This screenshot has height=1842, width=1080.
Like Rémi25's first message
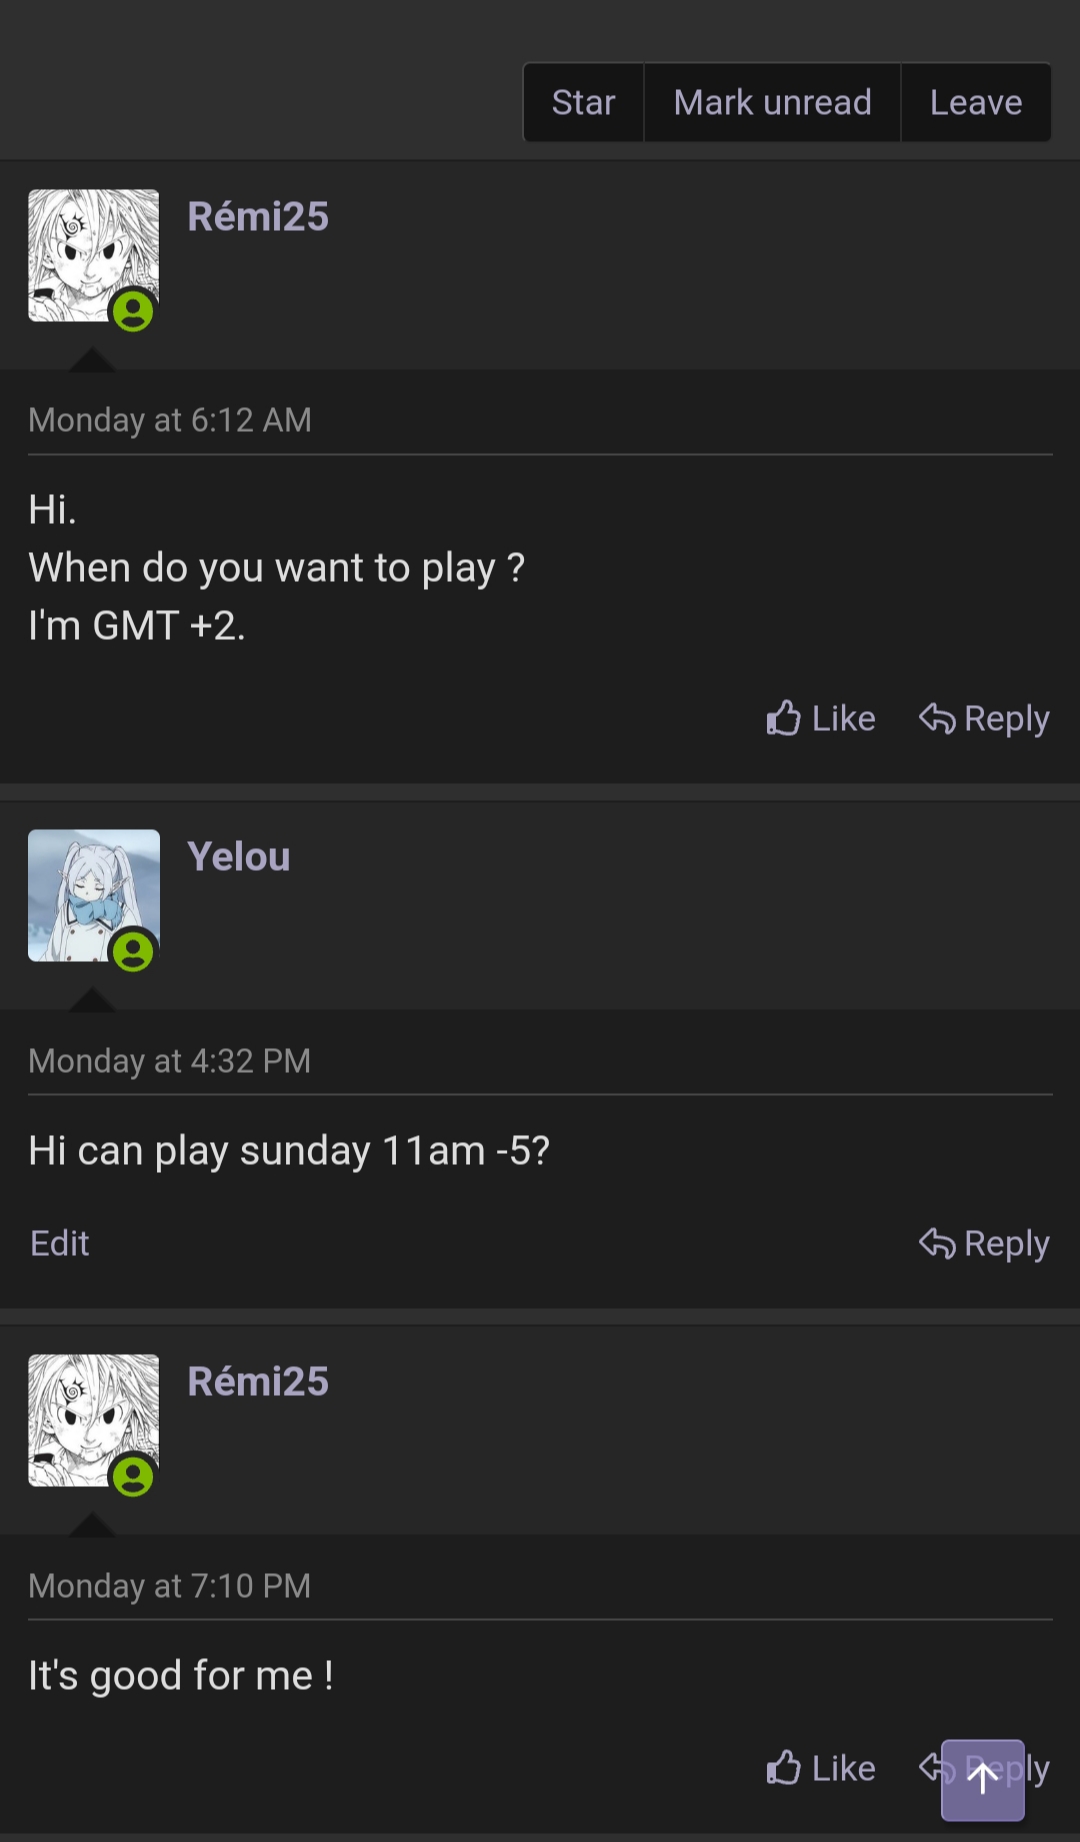point(821,718)
